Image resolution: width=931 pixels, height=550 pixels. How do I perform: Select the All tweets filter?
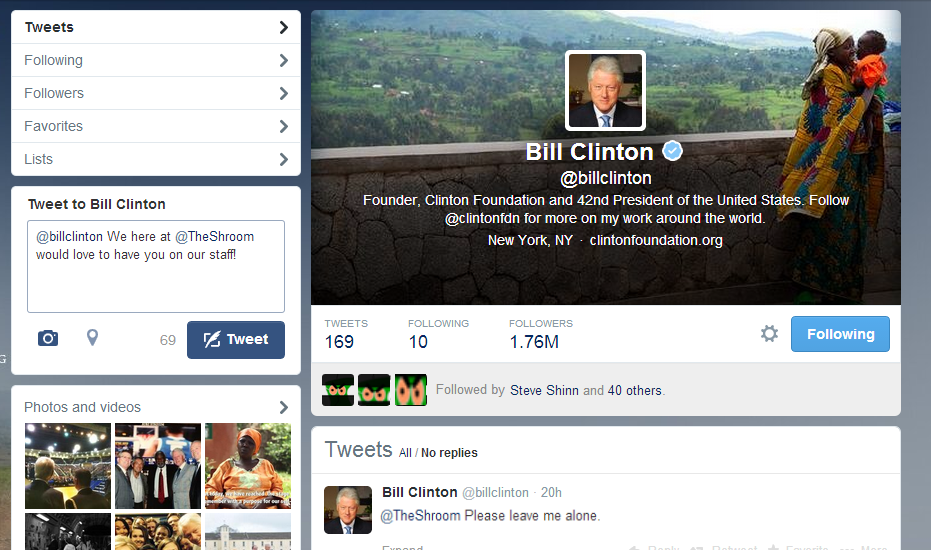pos(405,453)
